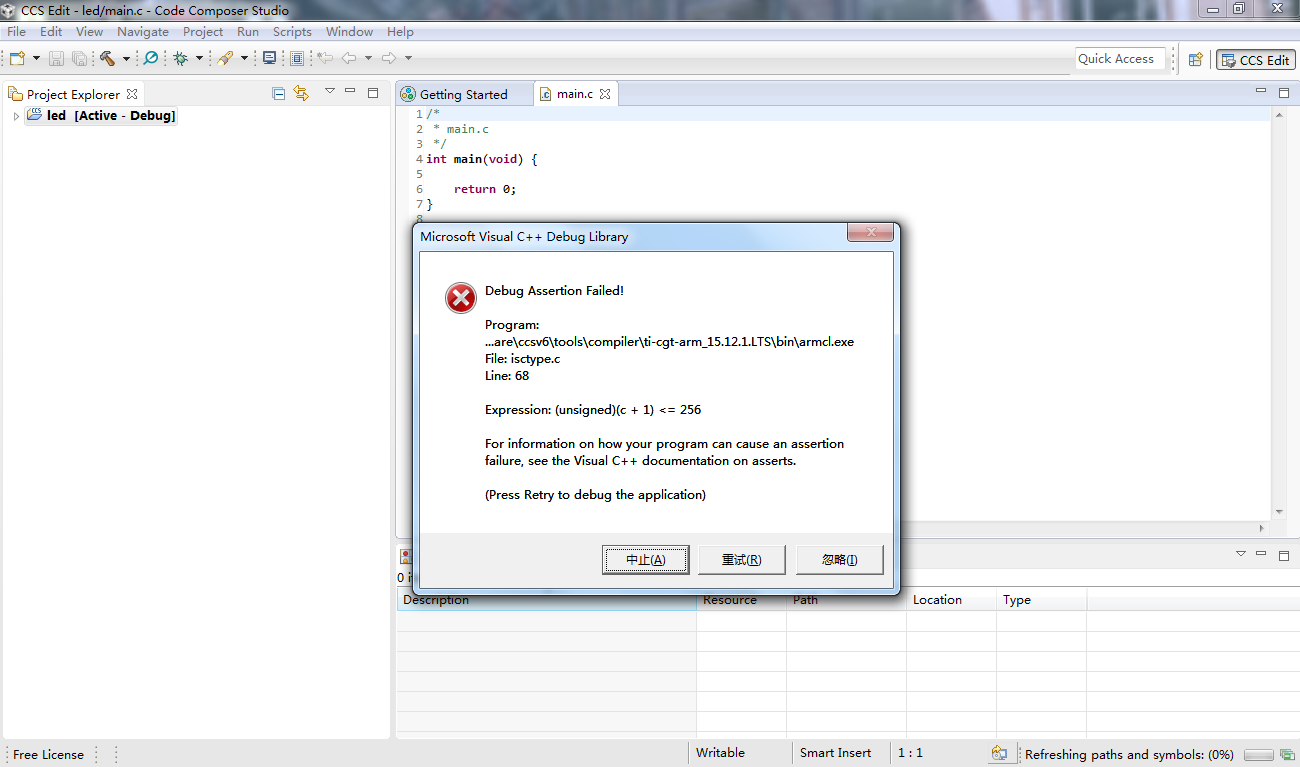Click the document list toolbar icon

[x=297, y=59]
